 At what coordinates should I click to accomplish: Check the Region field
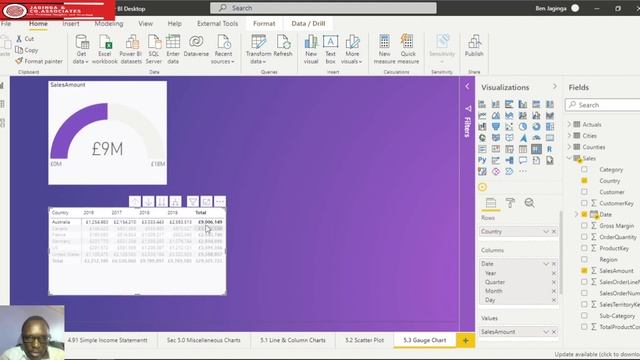point(584,259)
